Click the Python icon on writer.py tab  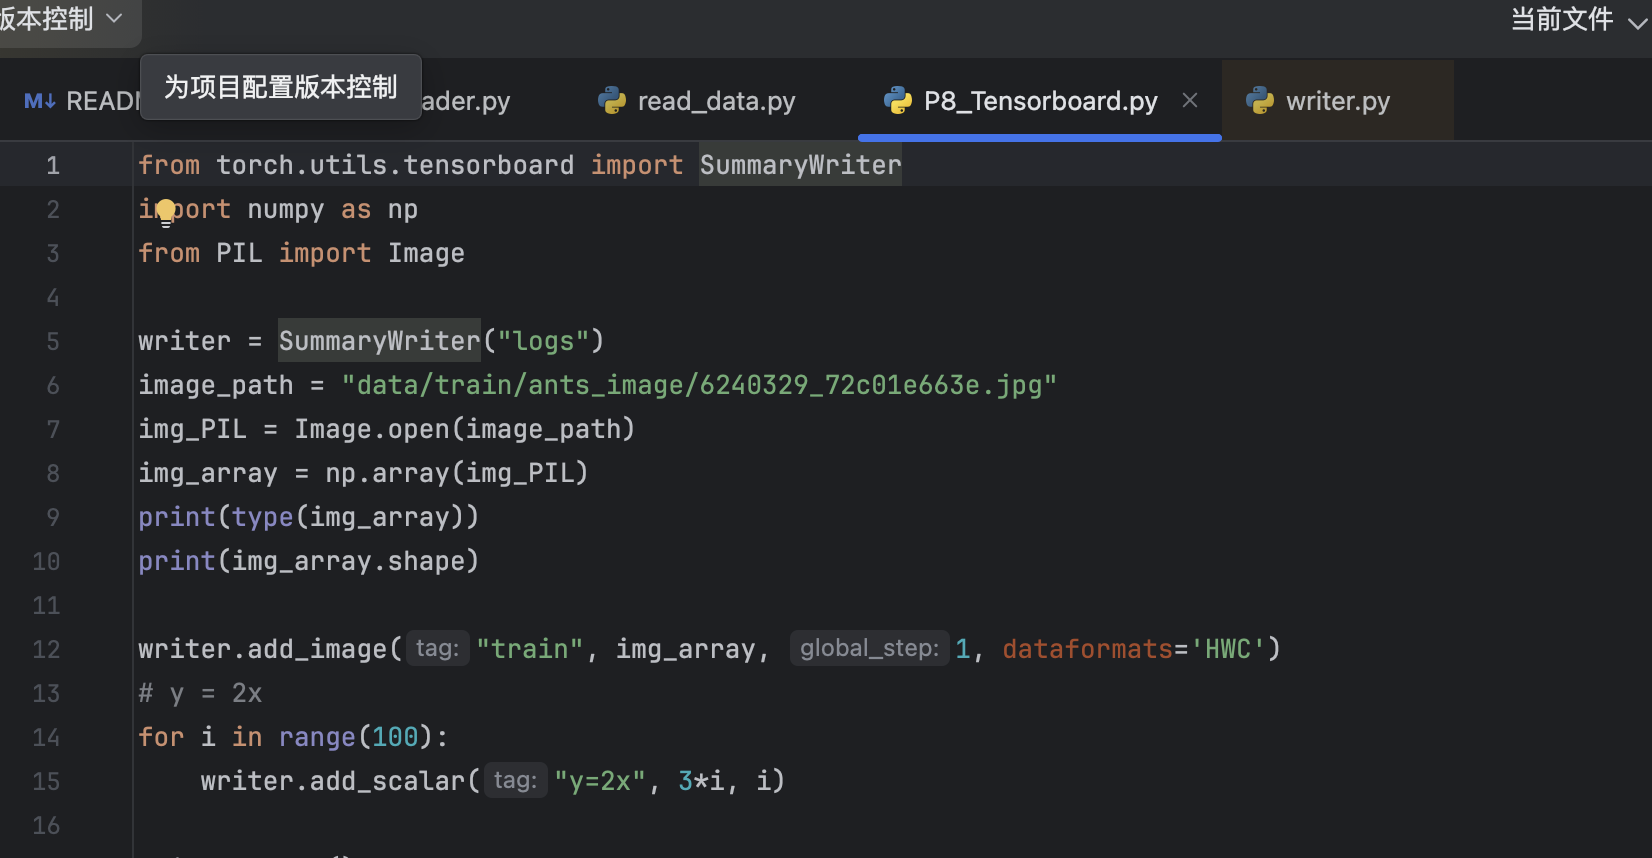click(1260, 101)
